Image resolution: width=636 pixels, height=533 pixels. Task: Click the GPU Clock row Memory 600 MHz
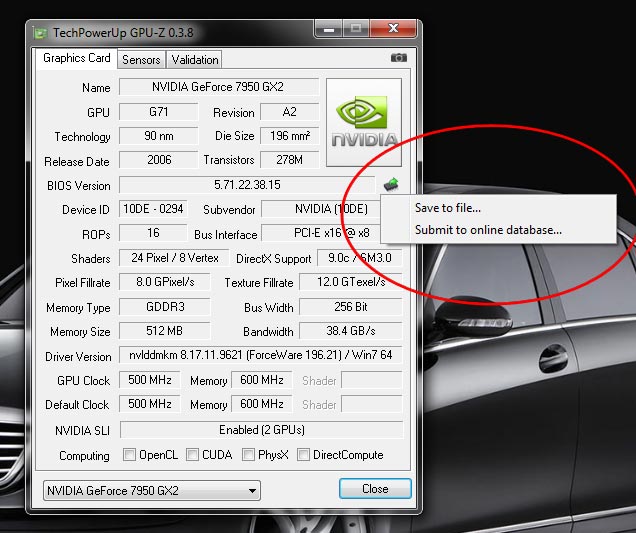point(262,380)
